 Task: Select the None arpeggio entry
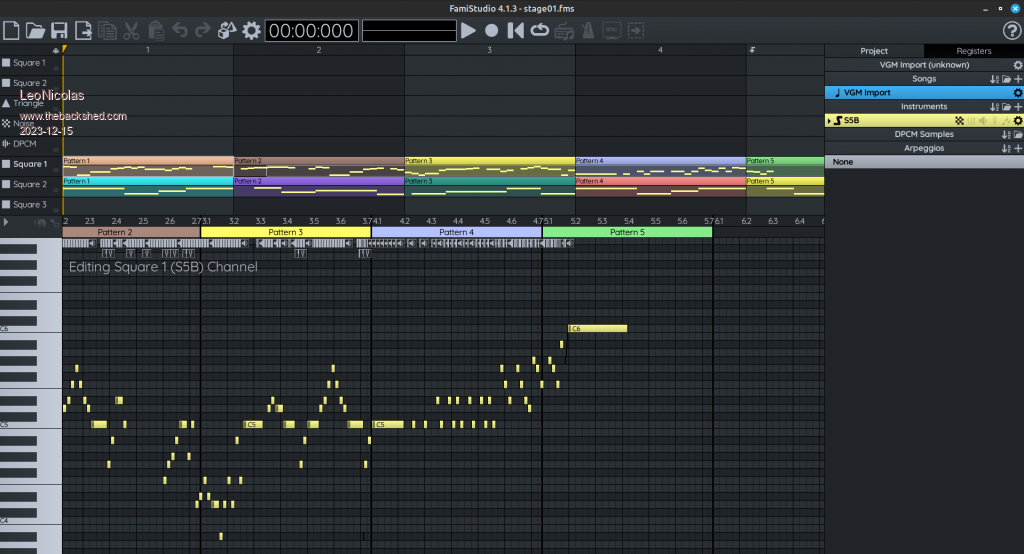843,162
